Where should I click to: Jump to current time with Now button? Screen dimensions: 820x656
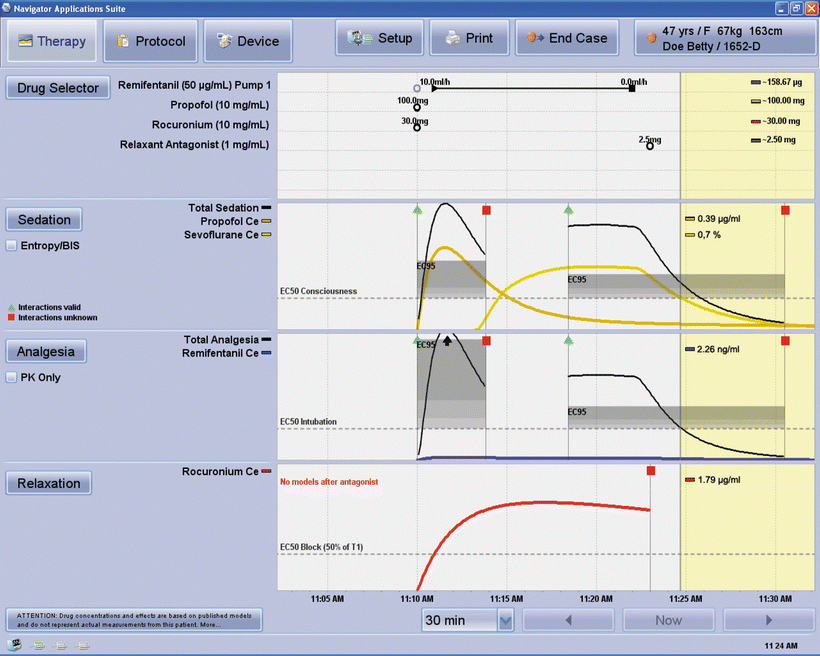coord(668,620)
